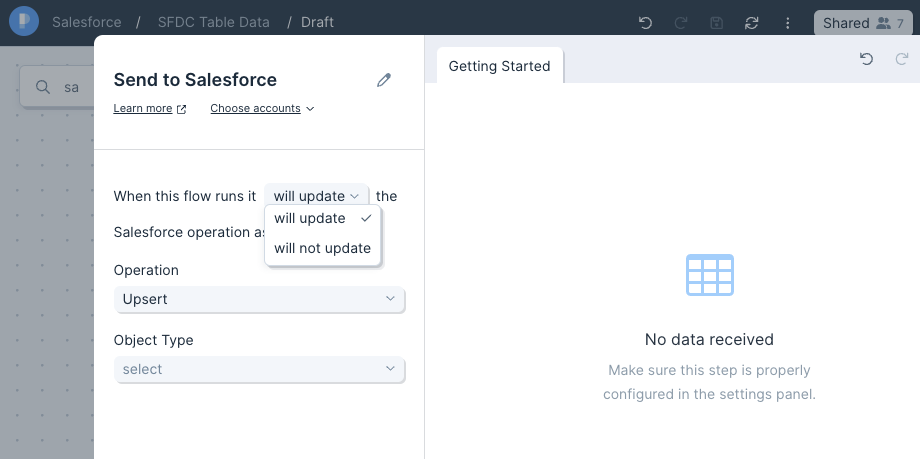
Task: Click the save flow icon
Action: click(x=716, y=23)
